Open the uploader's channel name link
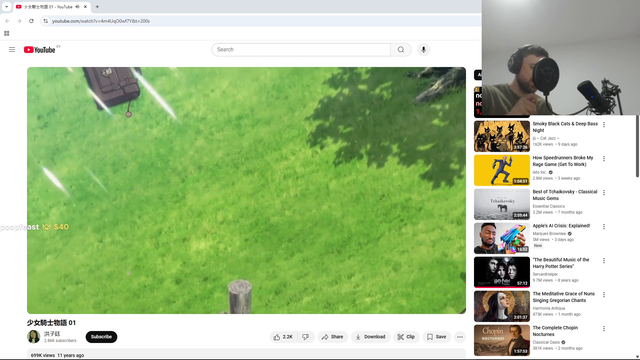The image size is (640, 360). [52, 334]
